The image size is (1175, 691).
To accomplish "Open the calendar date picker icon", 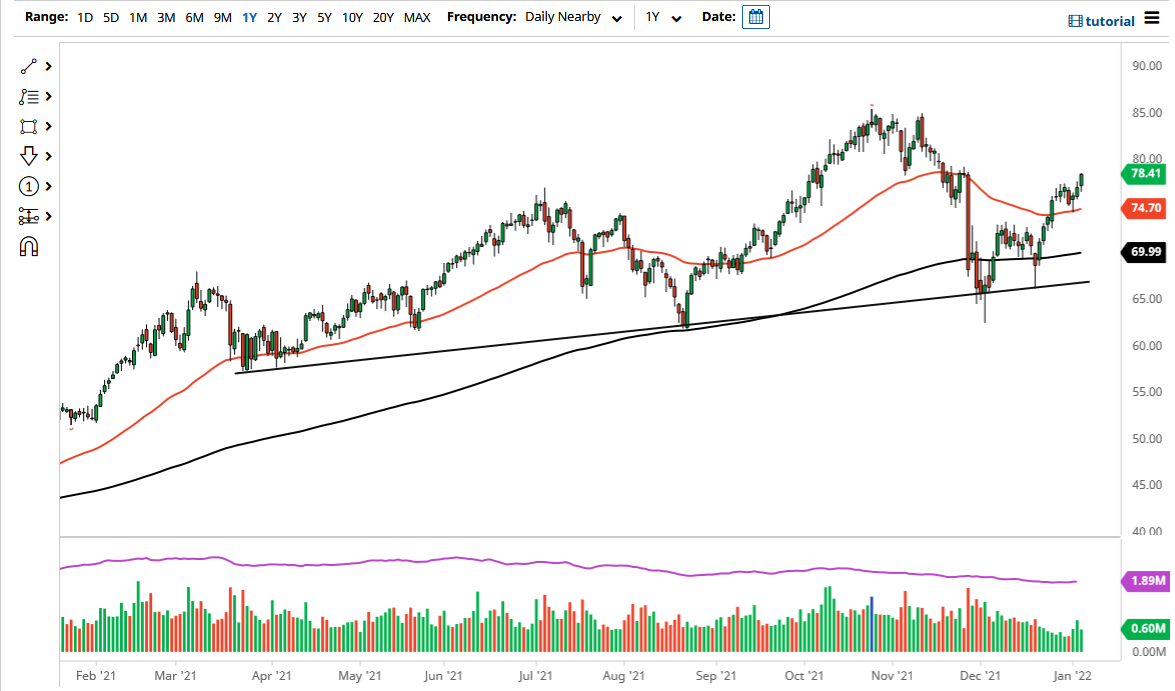I will [755, 16].
